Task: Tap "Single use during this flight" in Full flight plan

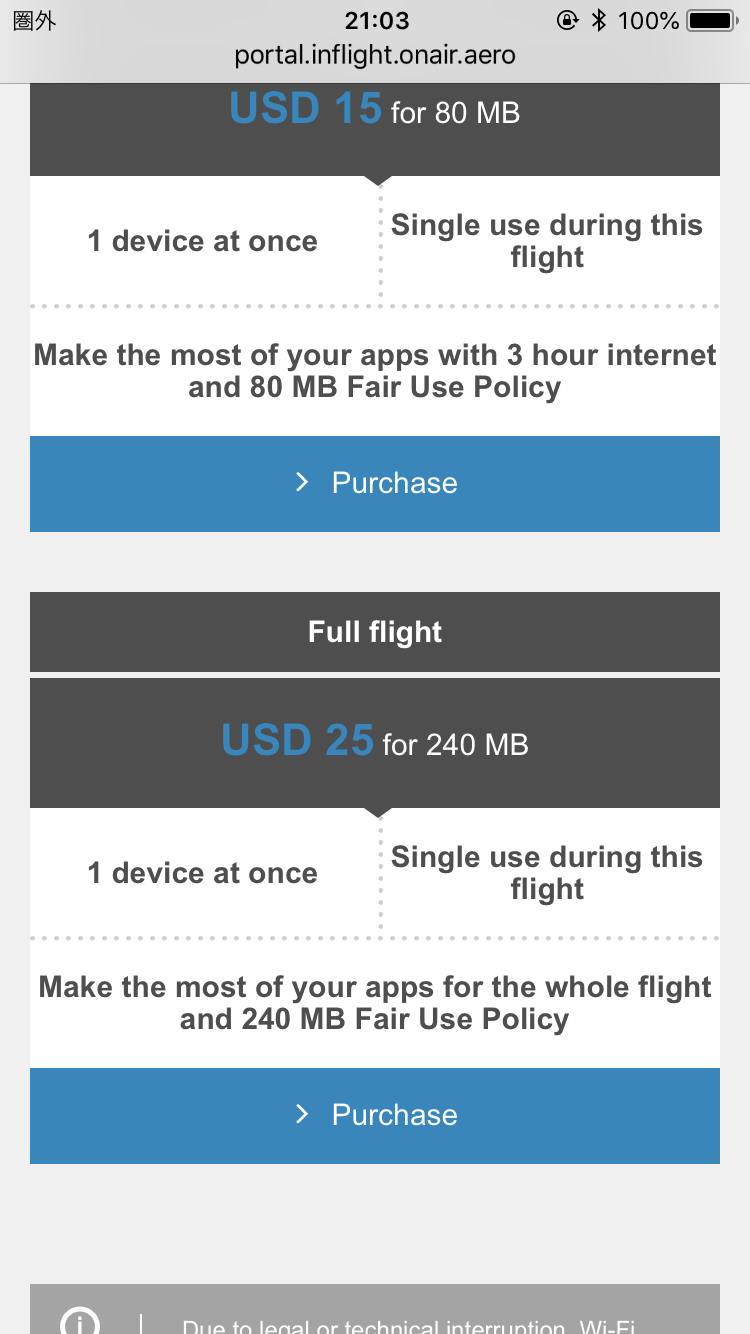Action: coord(547,873)
